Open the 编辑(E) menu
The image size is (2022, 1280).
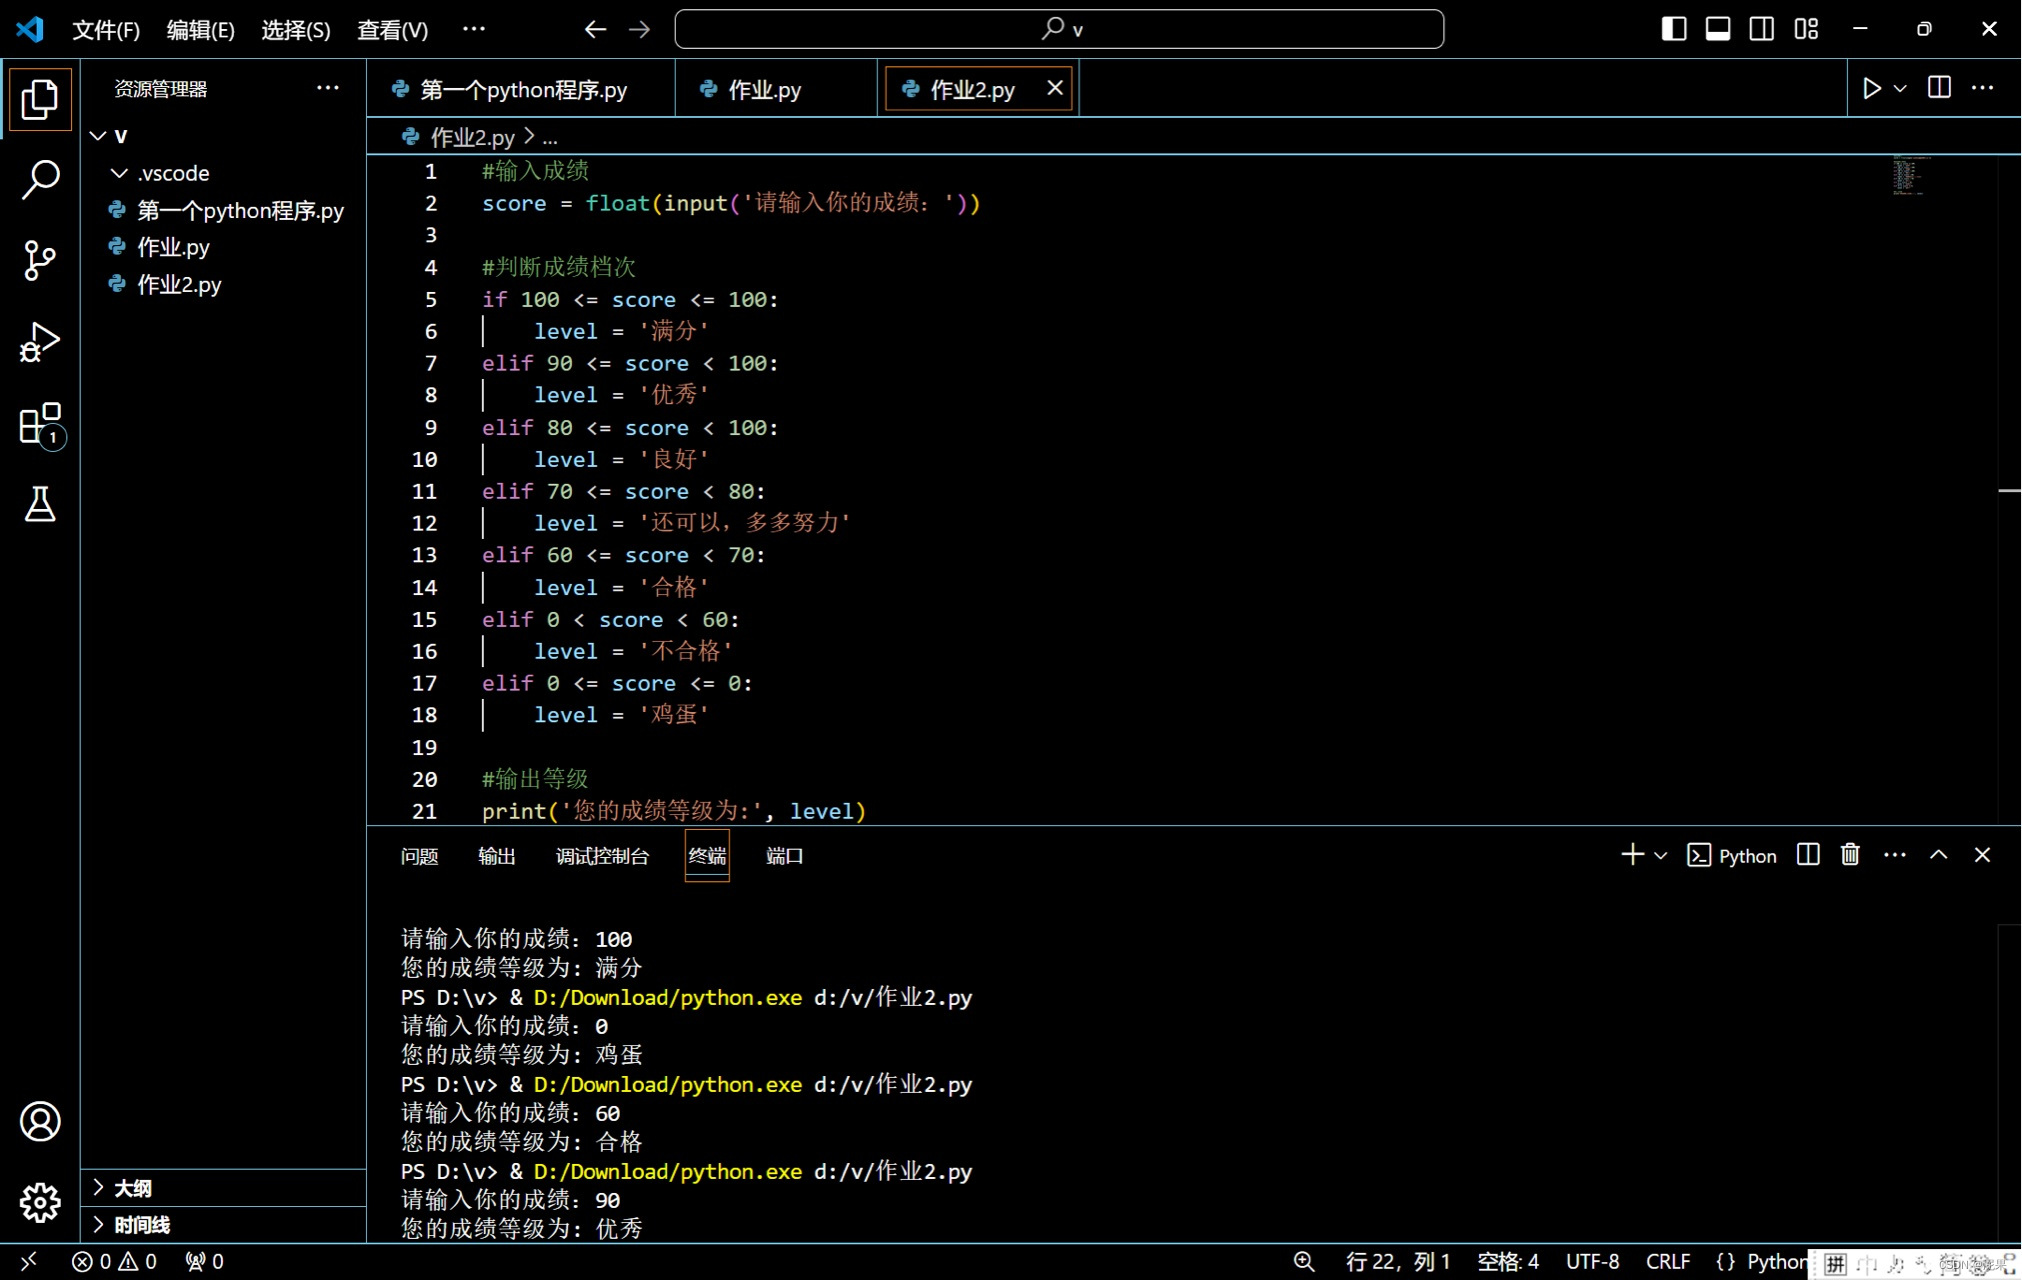tap(200, 30)
